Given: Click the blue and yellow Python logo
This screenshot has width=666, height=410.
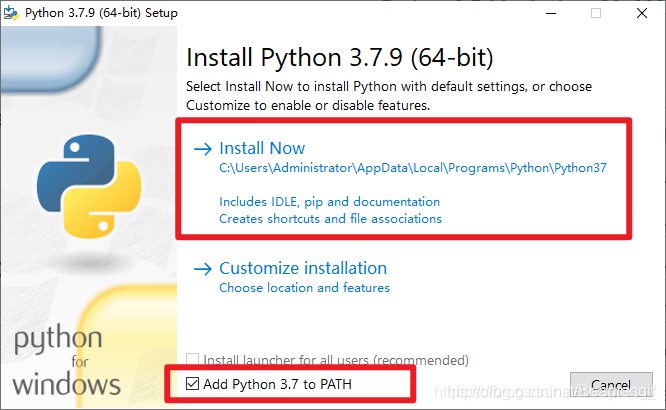Looking at the screenshot, I should pos(89,186).
